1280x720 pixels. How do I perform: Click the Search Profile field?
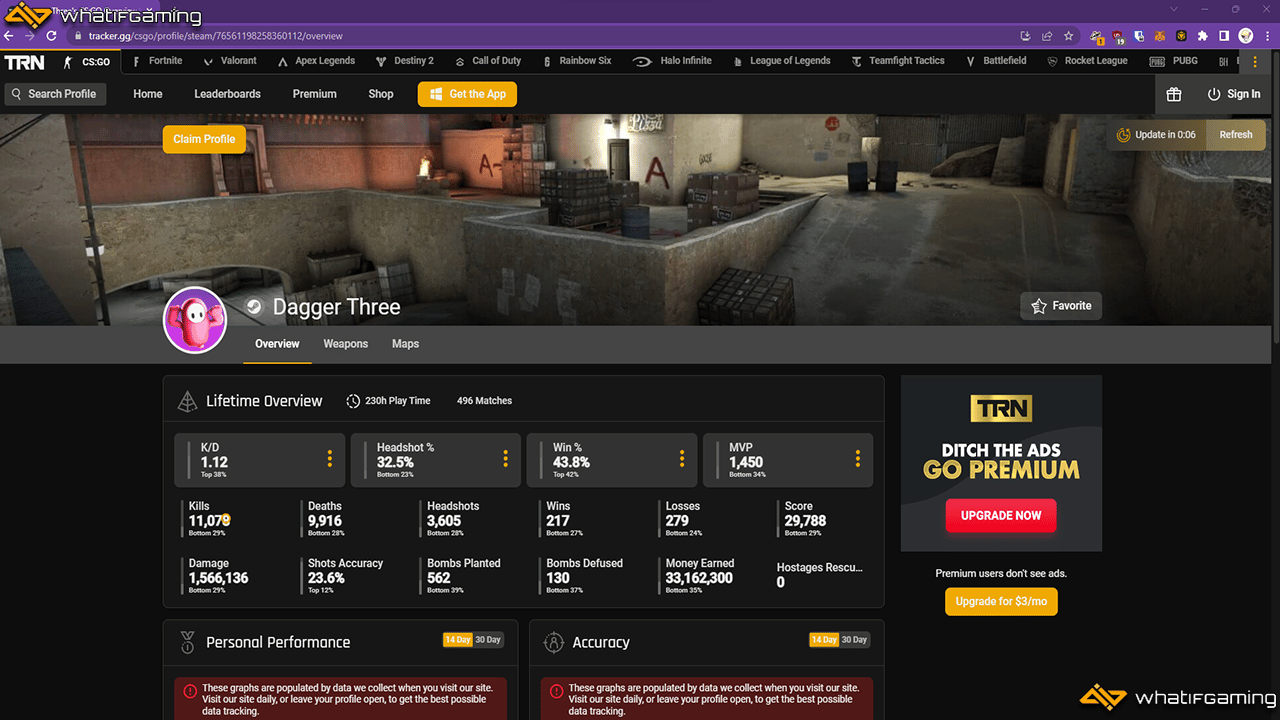pyautogui.click(x=55, y=94)
